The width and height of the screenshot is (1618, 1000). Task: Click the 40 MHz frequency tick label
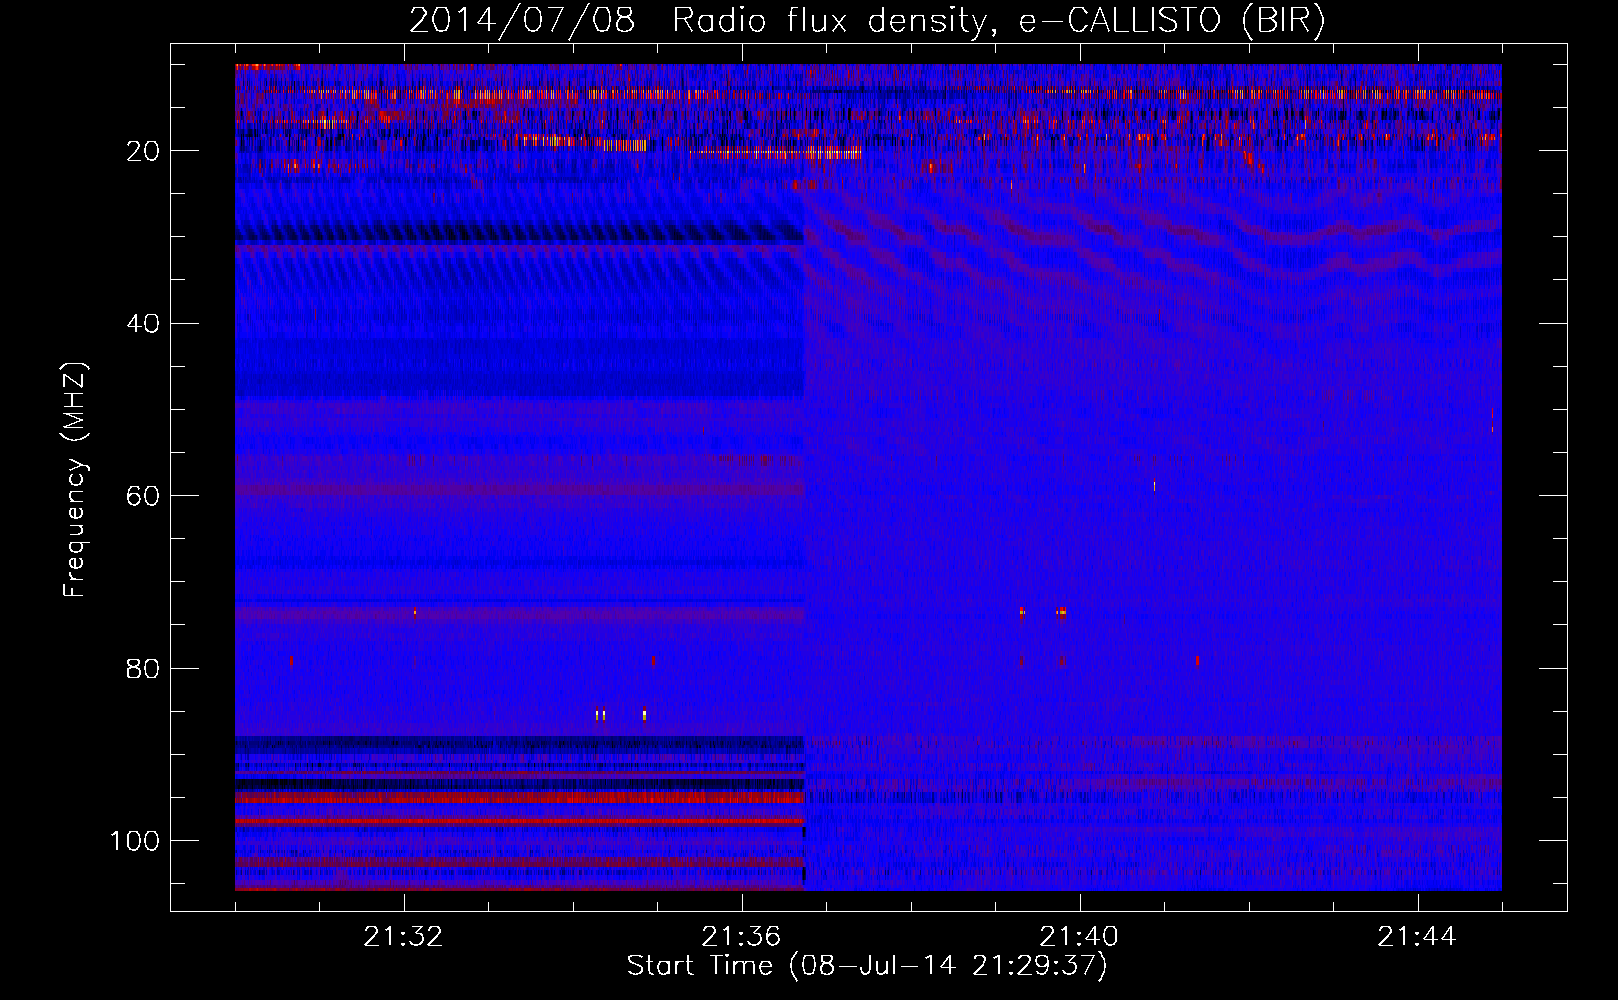[x=144, y=323]
